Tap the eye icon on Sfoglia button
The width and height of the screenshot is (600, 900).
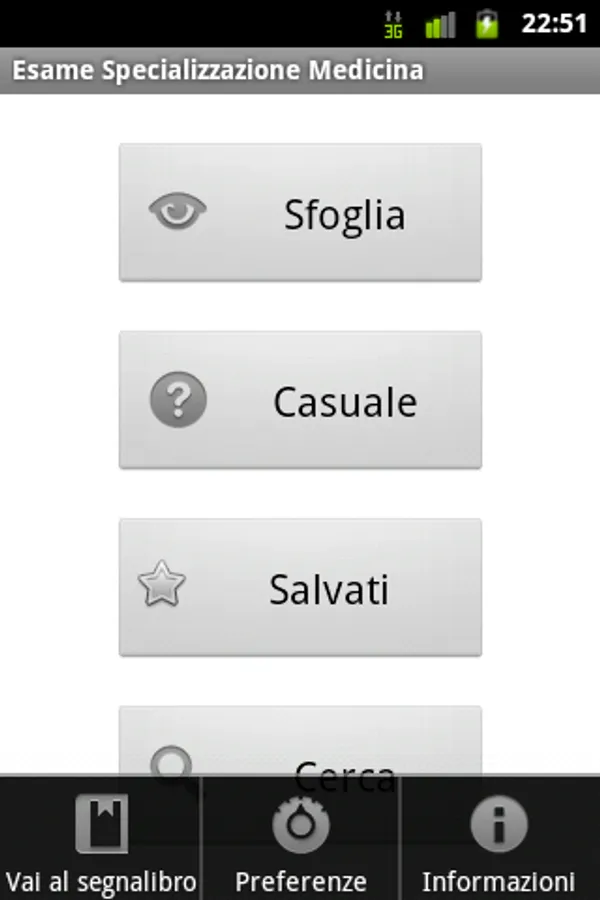click(x=178, y=211)
